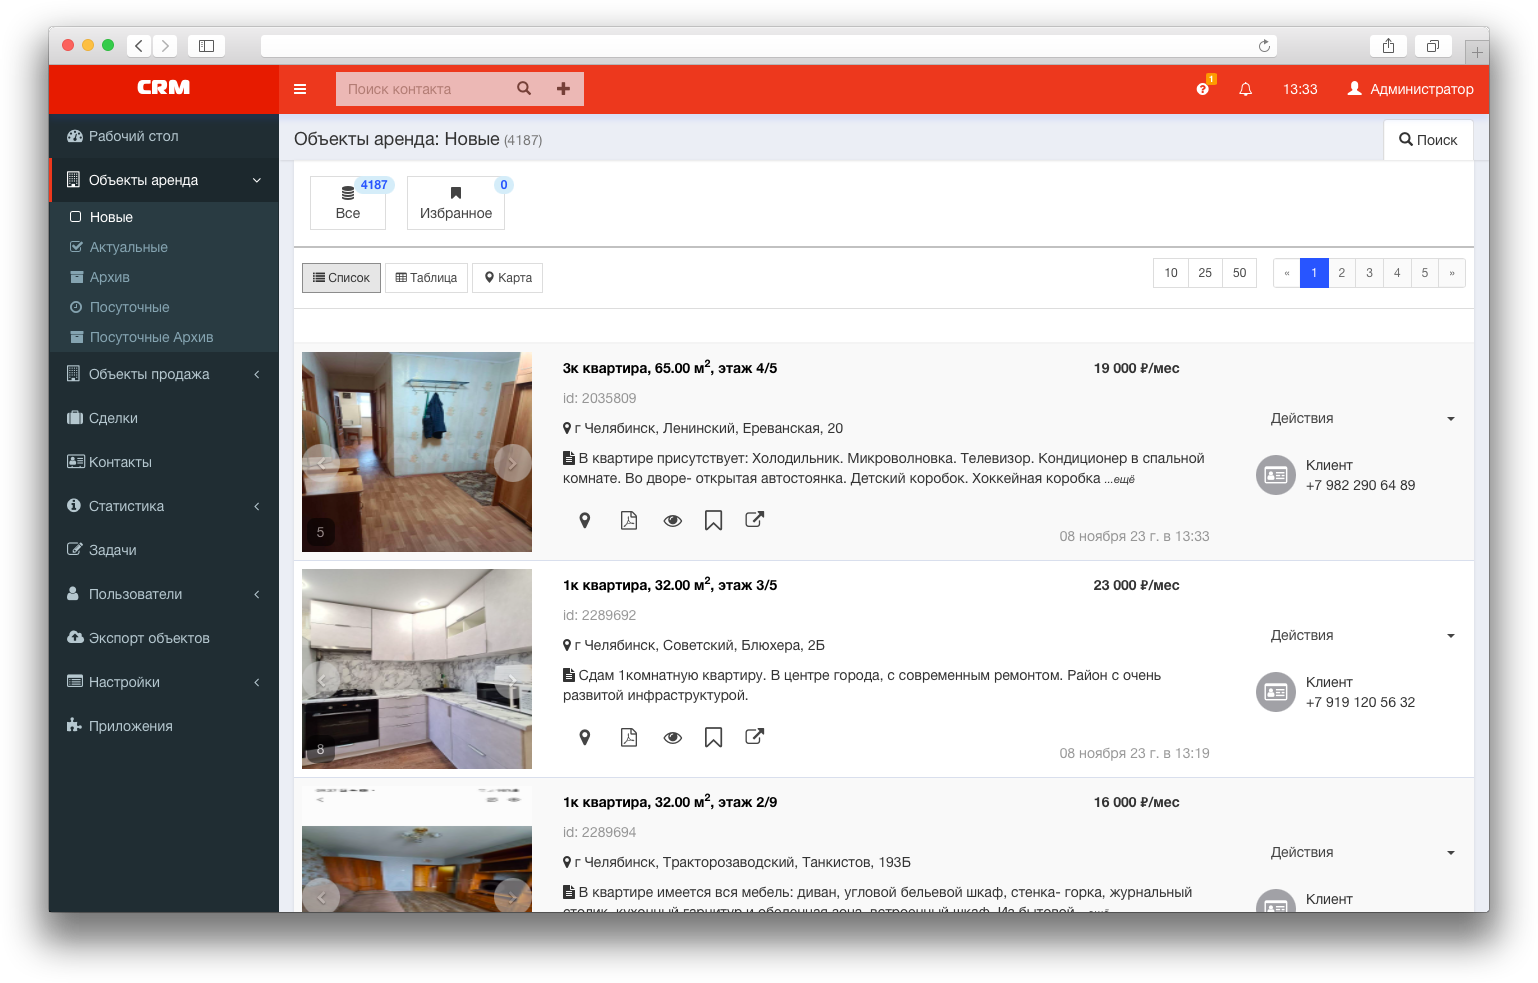Go to page 2

tap(1342, 273)
